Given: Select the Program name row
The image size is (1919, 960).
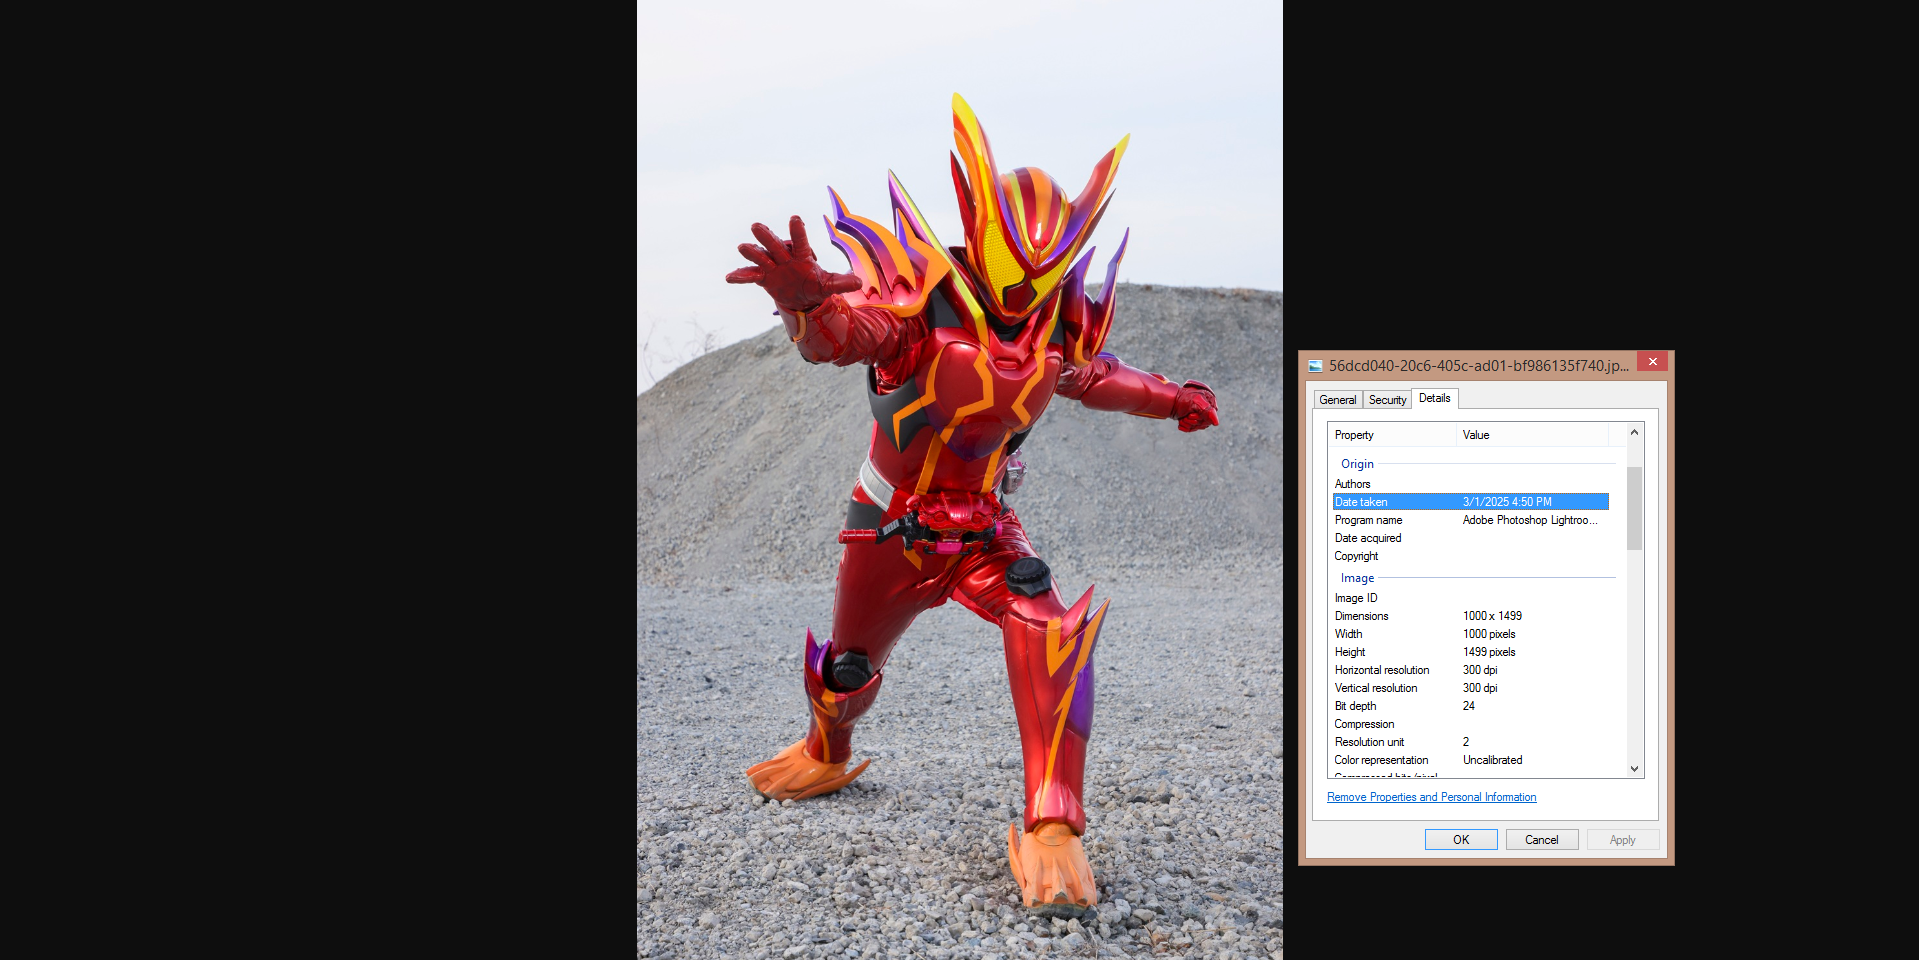Looking at the screenshot, I should [1471, 520].
